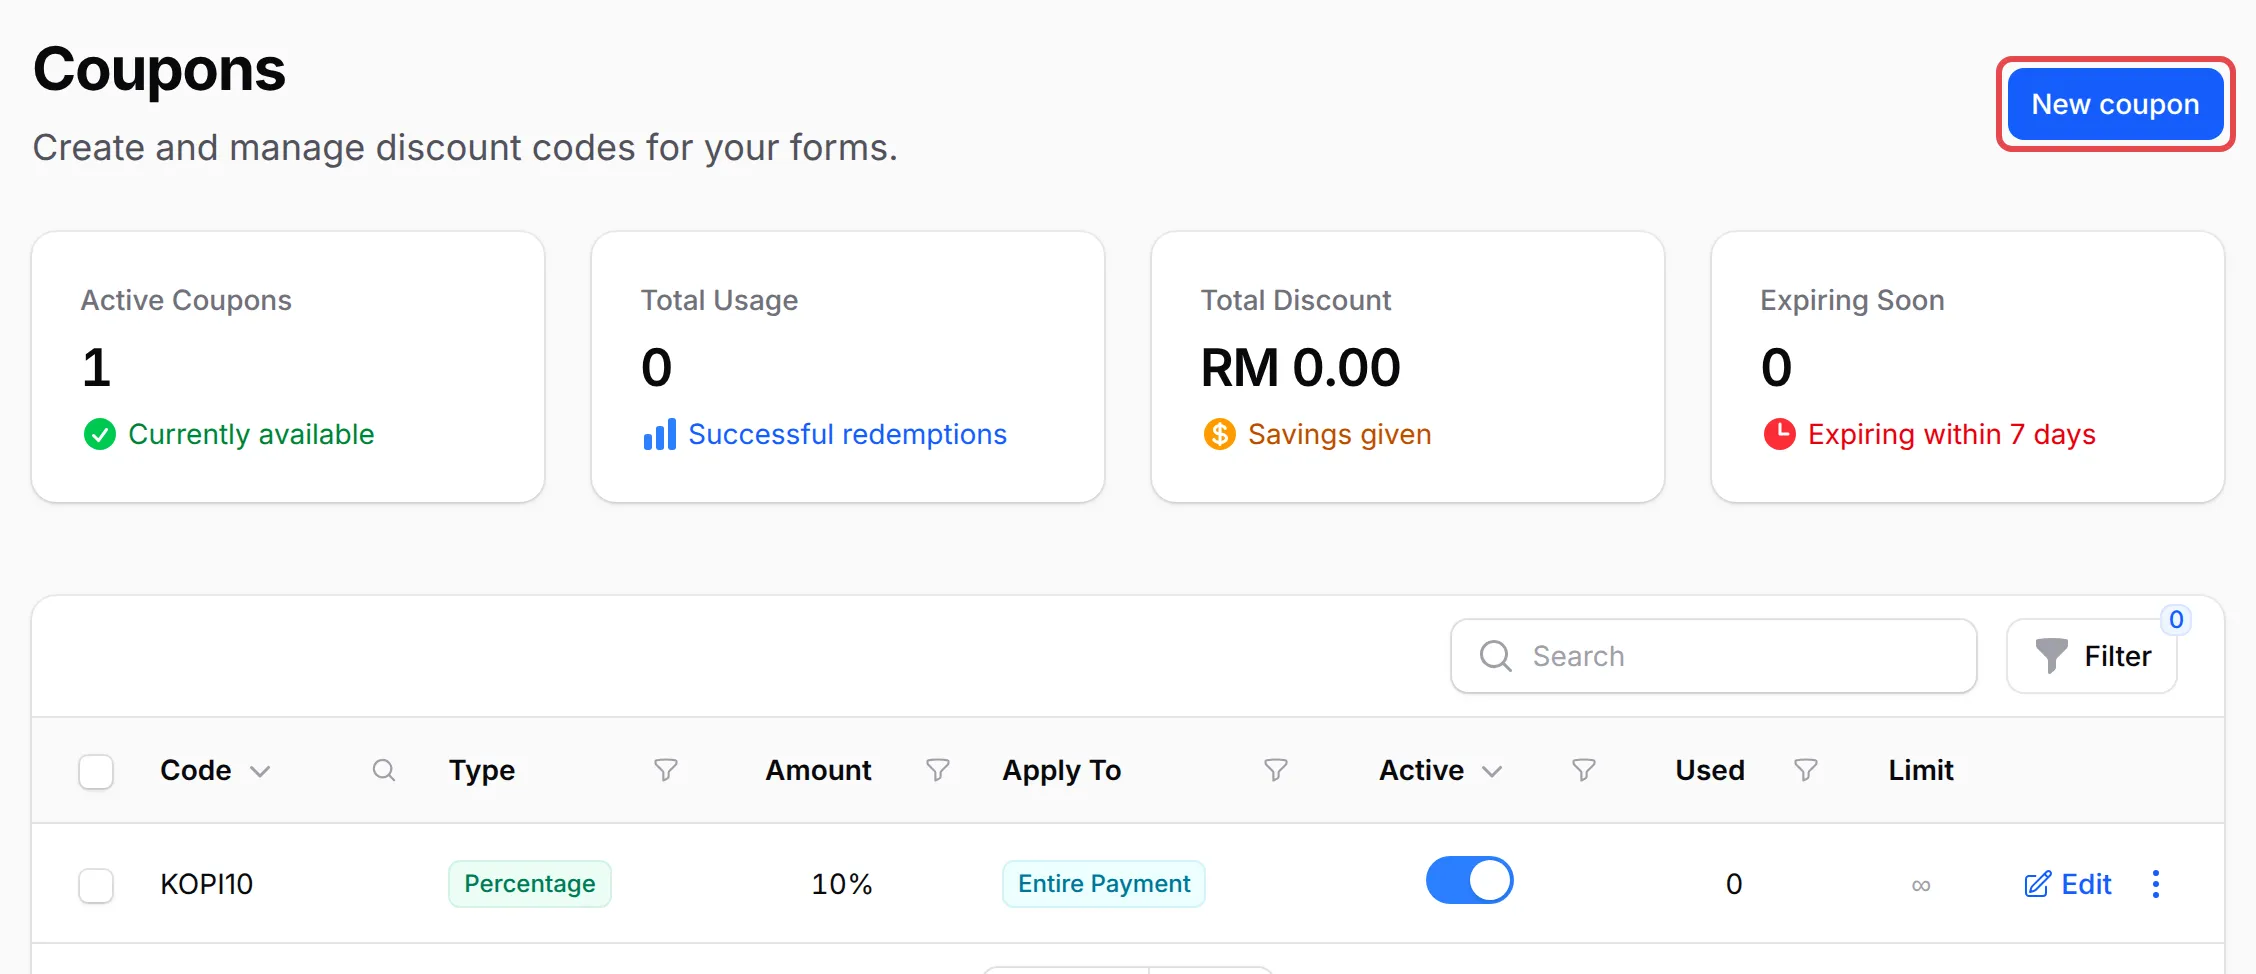This screenshot has width=2256, height=974.
Task: Open the Active column filter funnel
Action: pyautogui.click(x=1584, y=770)
